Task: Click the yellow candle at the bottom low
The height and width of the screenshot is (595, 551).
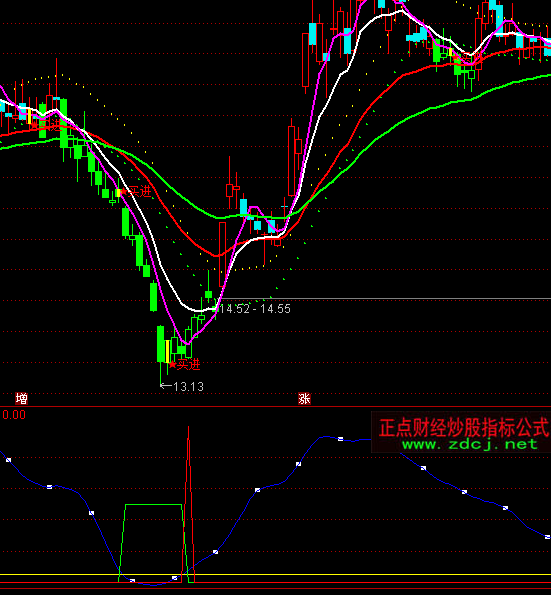Action: [x=167, y=351]
